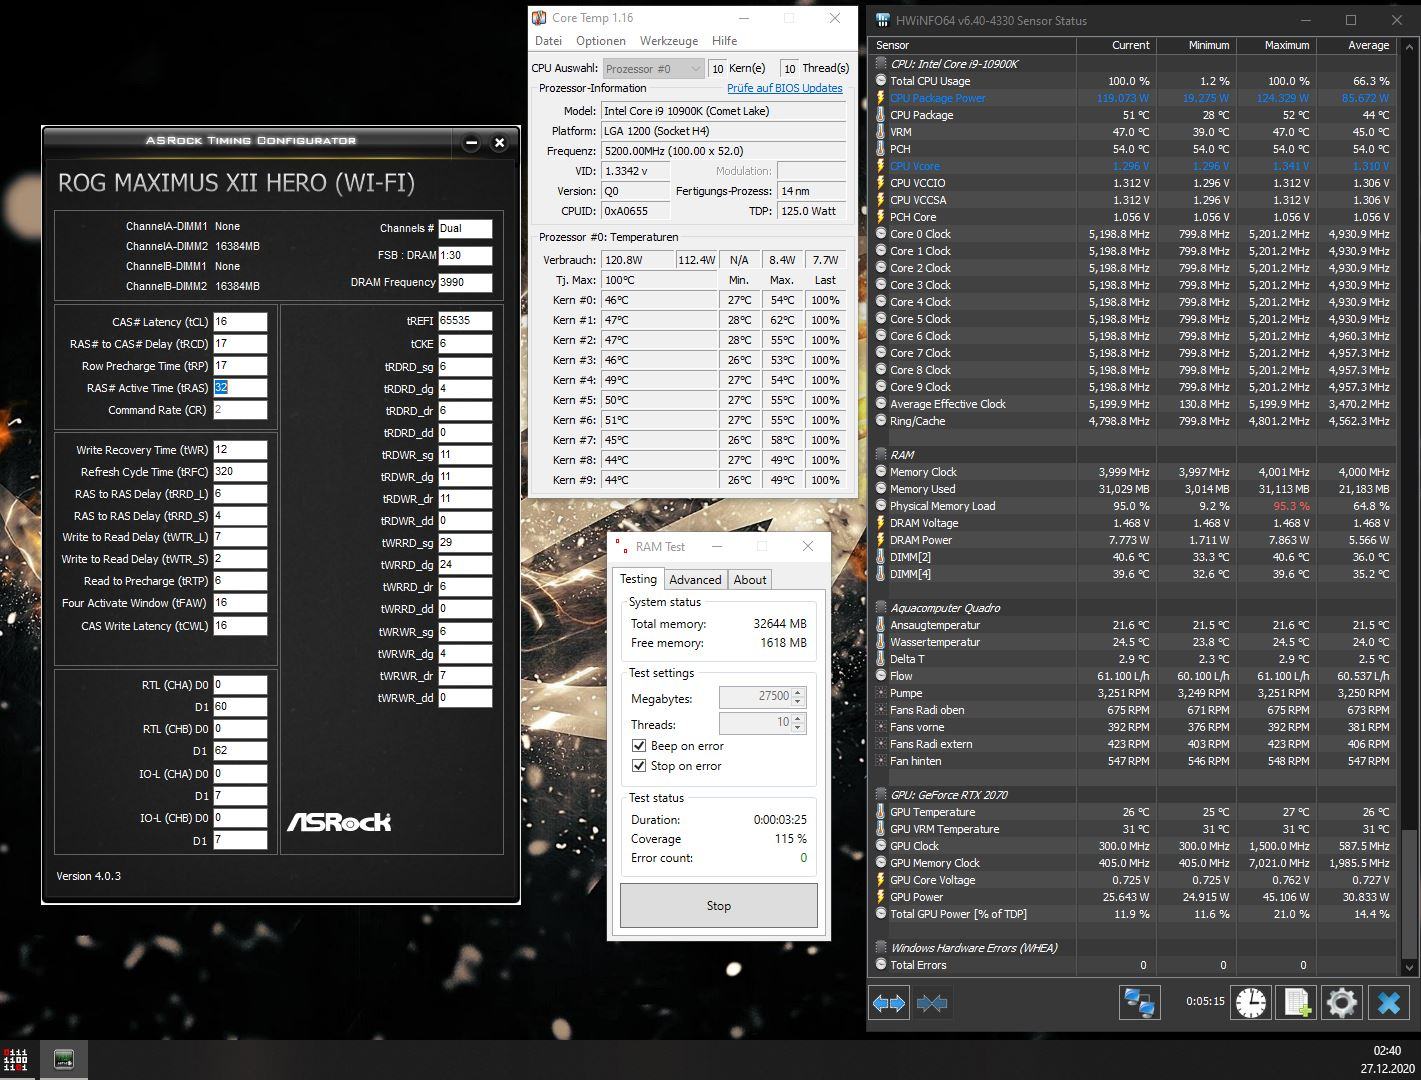The width and height of the screenshot is (1421, 1080).
Task: Click Core Temp title bar app icon
Action: click(x=539, y=18)
